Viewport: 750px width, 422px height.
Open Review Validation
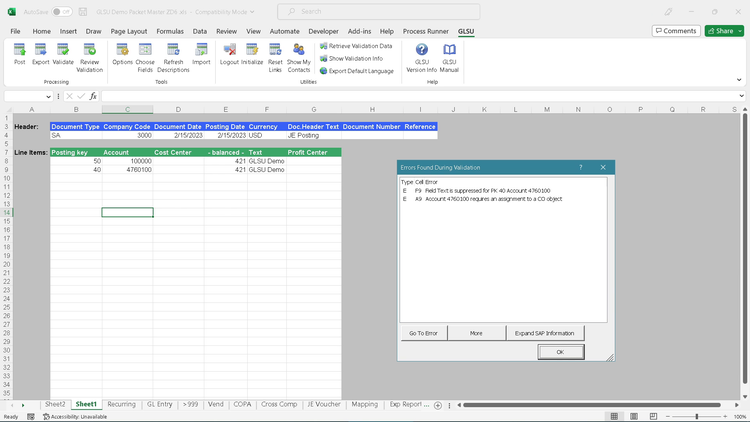[89, 57]
